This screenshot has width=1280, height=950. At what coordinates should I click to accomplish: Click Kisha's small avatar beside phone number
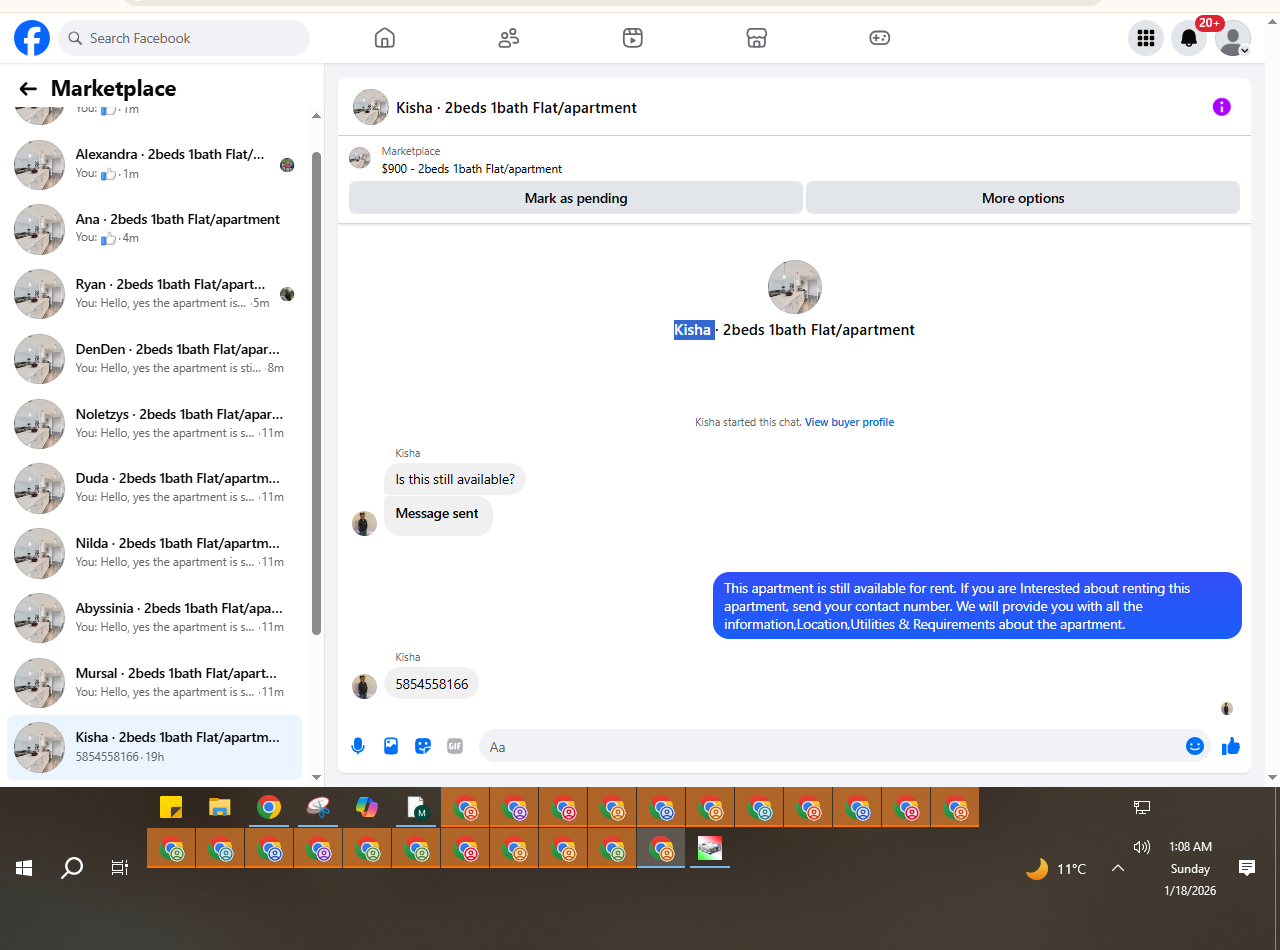tap(365, 686)
